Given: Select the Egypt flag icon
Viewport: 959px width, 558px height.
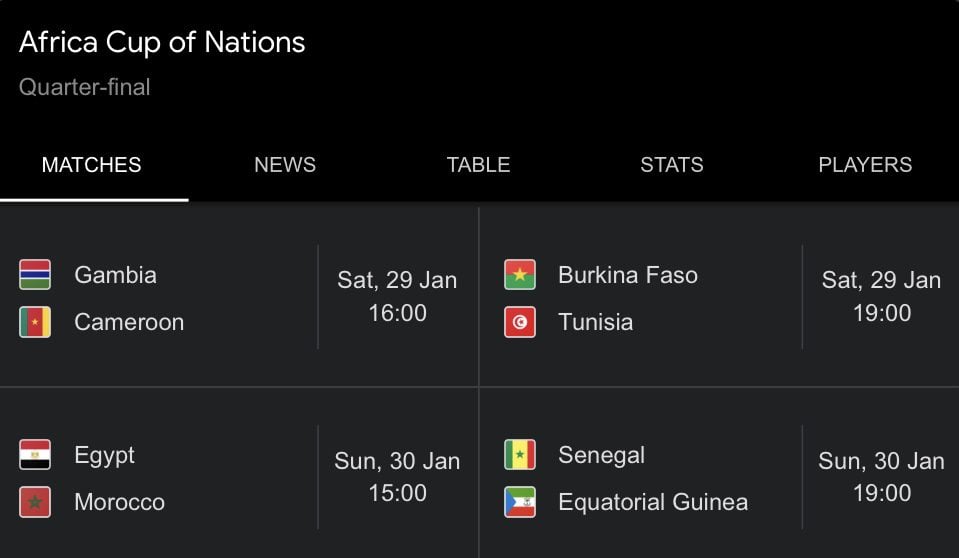Looking at the screenshot, I should [35, 455].
